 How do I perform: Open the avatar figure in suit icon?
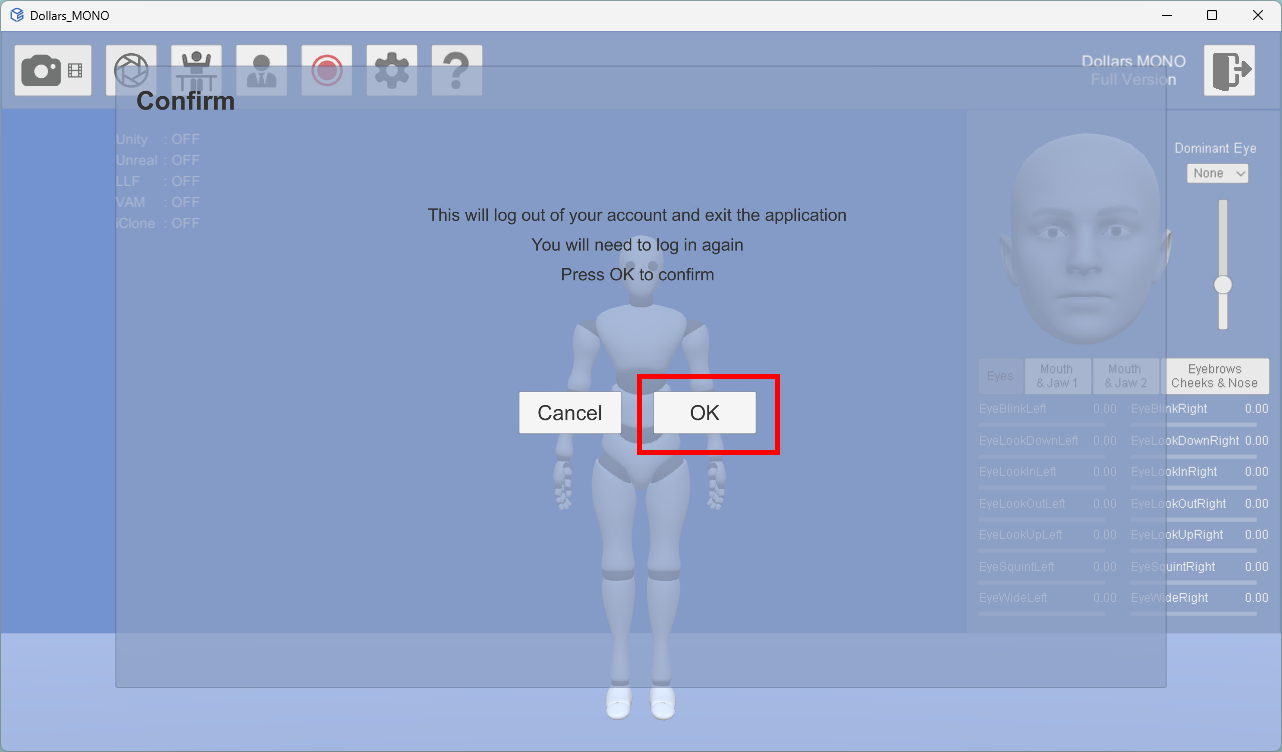click(261, 71)
